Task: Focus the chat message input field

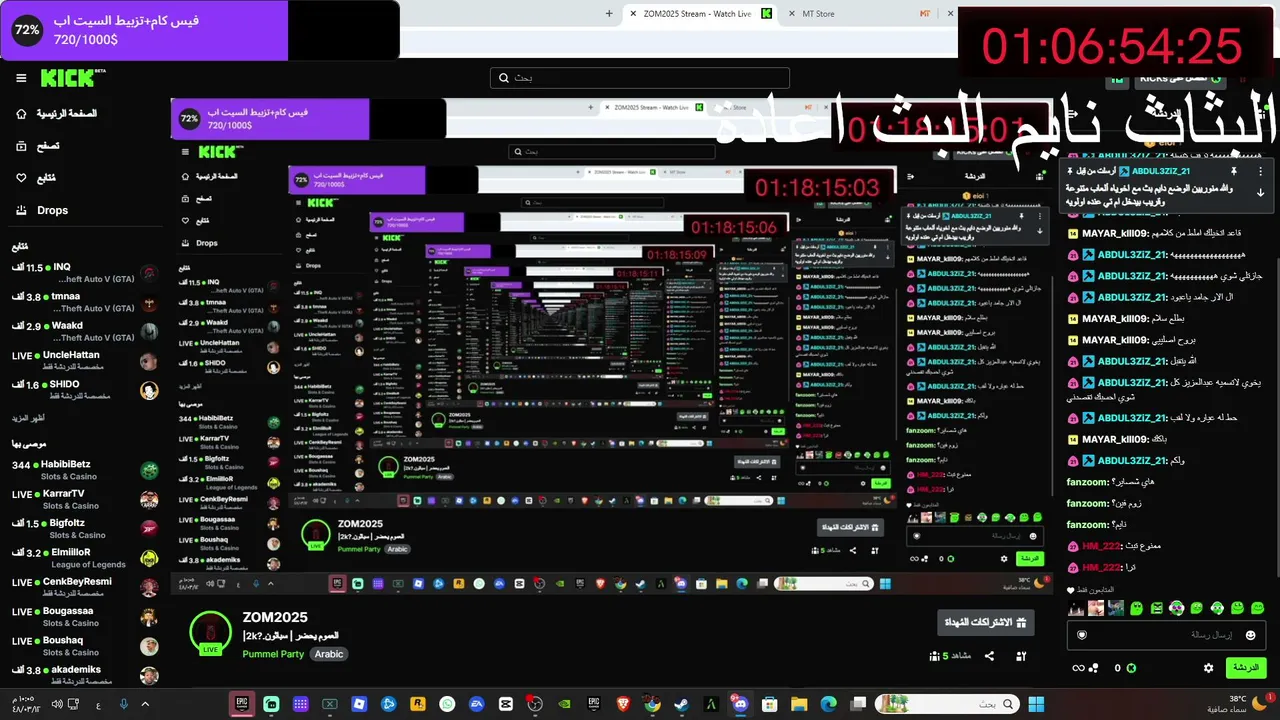Action: tap(1168, 635)
